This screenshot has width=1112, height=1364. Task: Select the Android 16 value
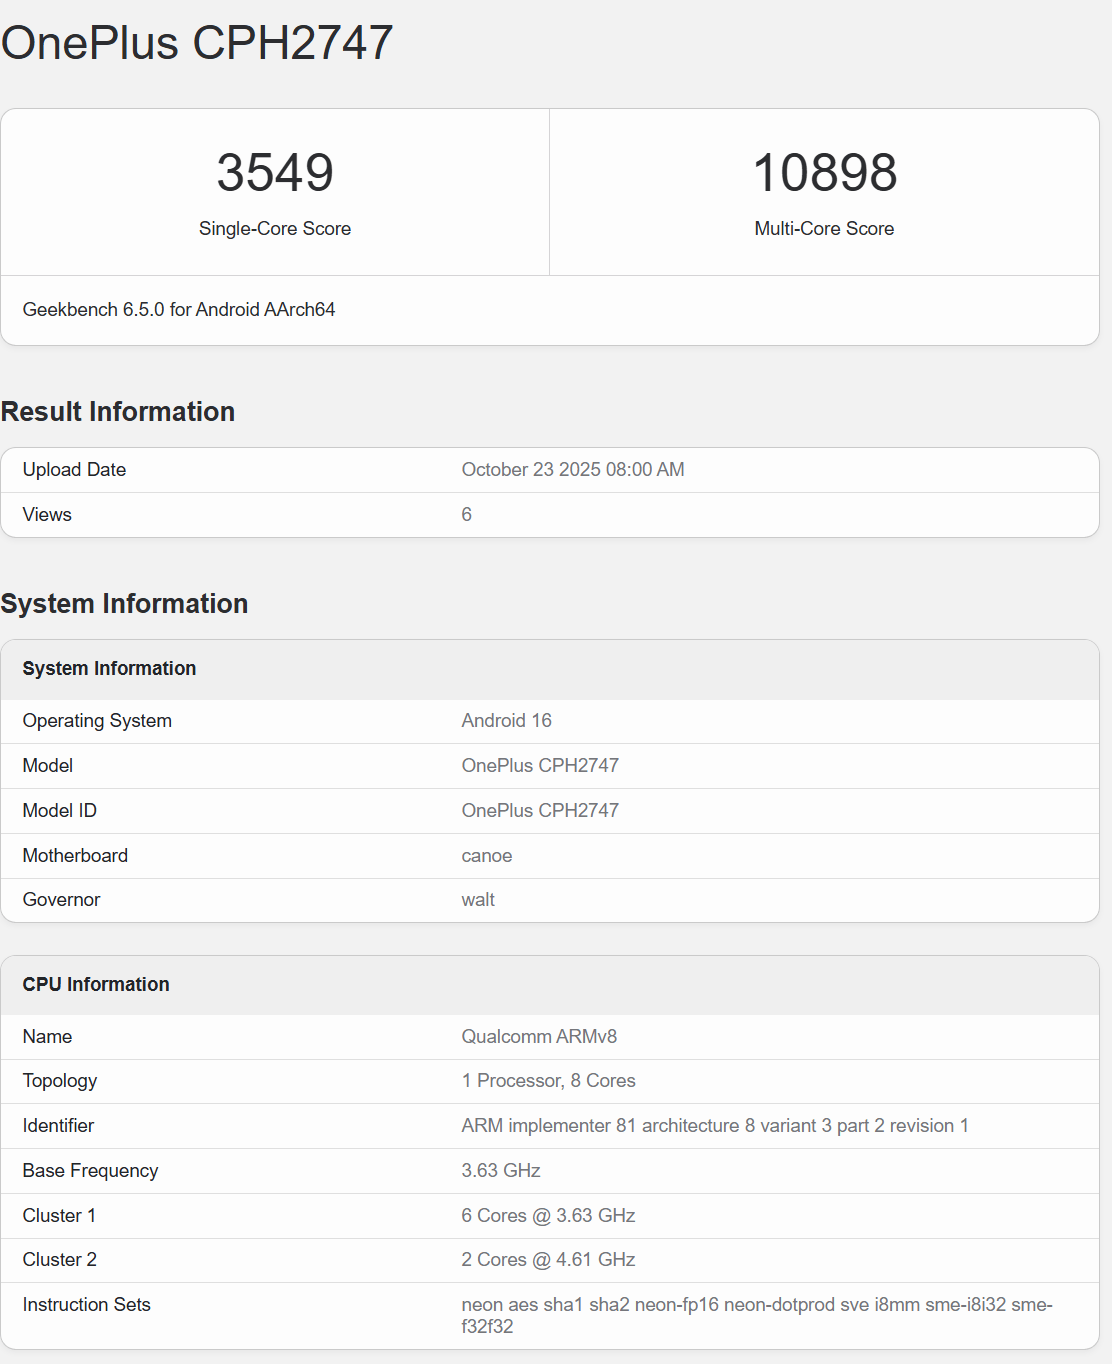tap(506, 720)
